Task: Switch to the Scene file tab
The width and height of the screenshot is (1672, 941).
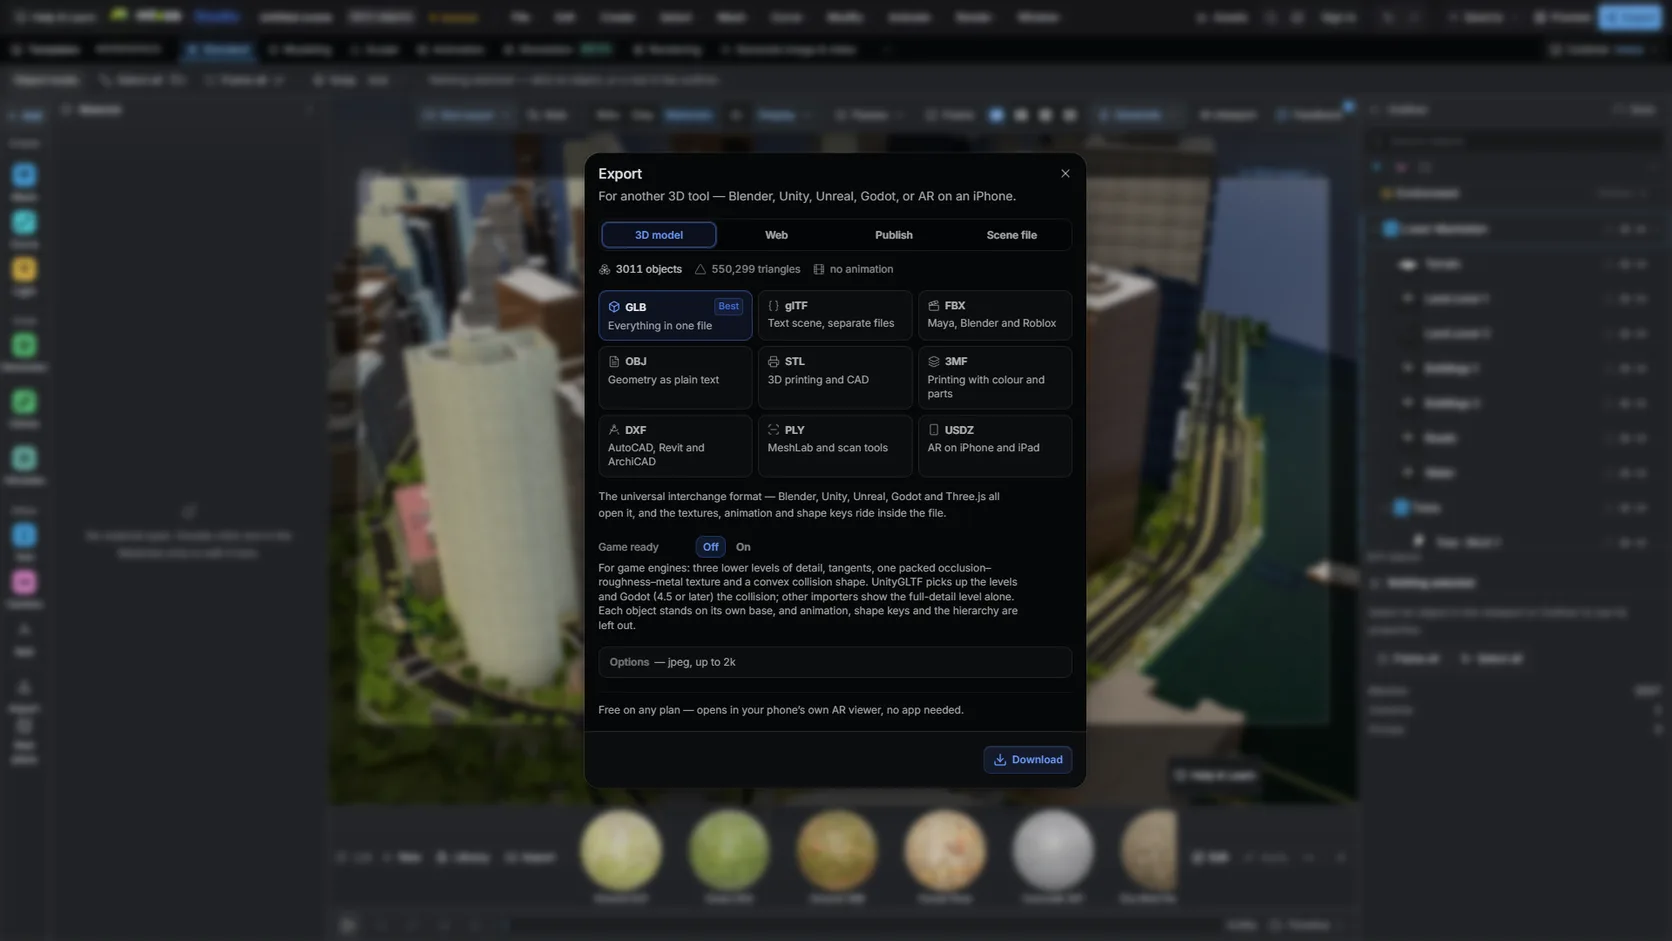Action: [1011, 235]
